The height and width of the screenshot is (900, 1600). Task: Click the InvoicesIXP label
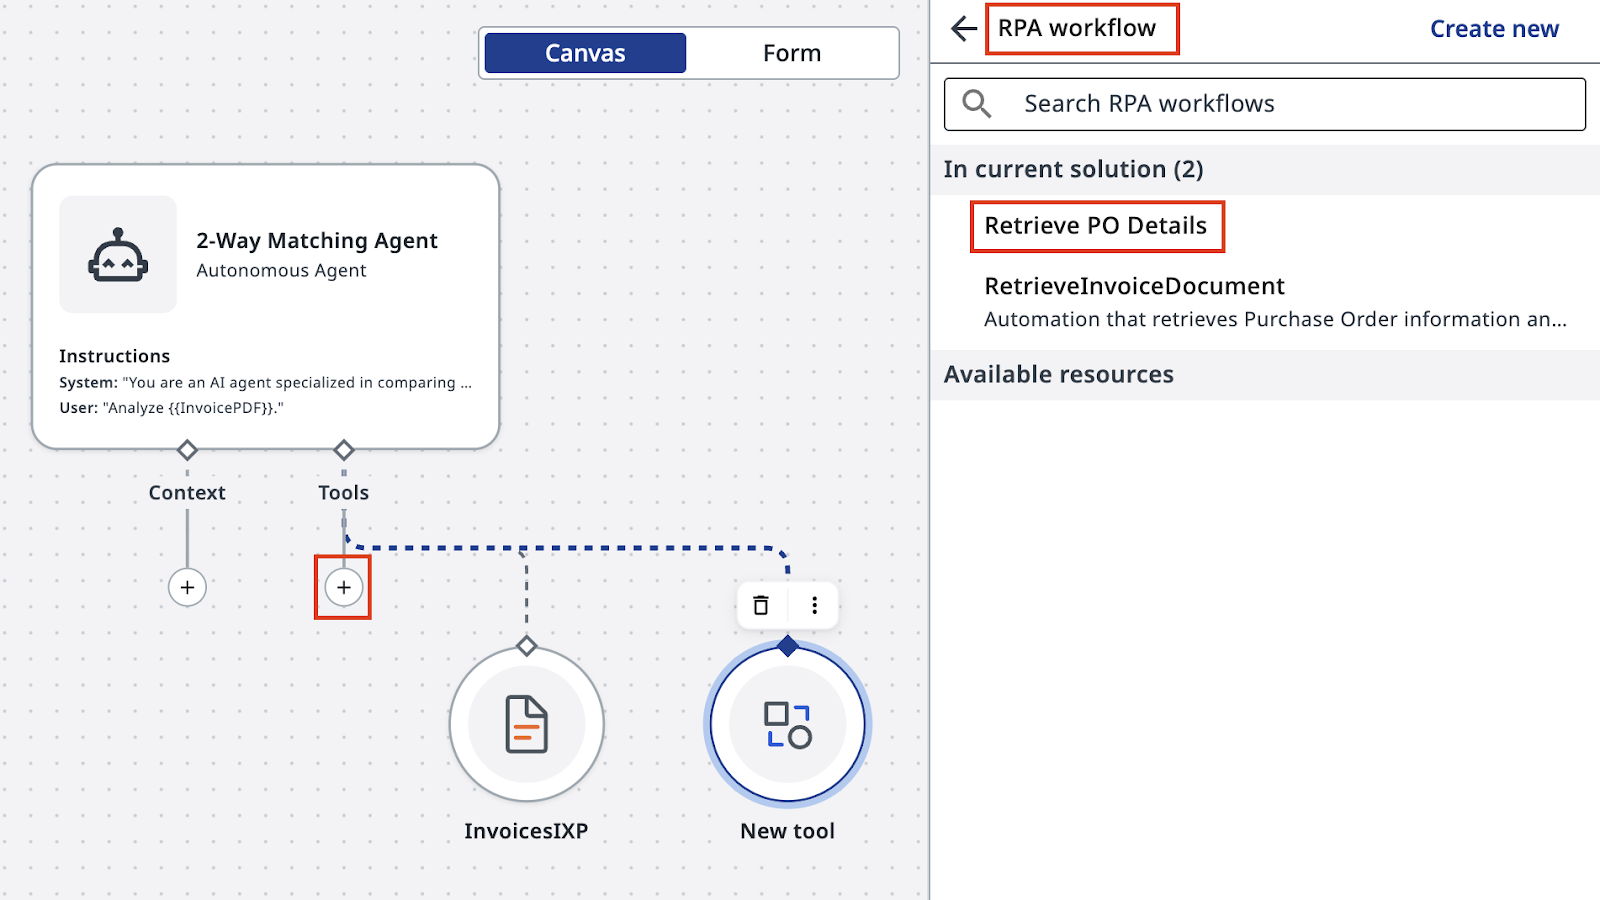(526, 831)
